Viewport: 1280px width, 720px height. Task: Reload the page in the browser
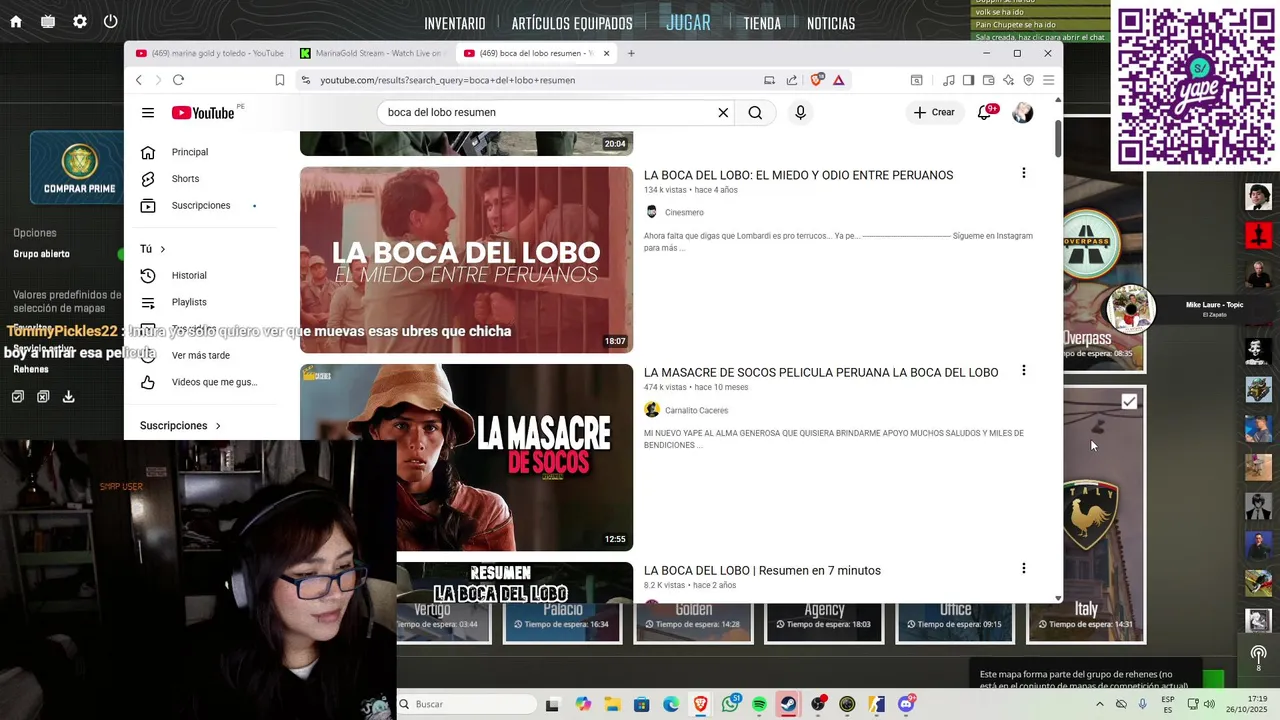coord(178,80)
